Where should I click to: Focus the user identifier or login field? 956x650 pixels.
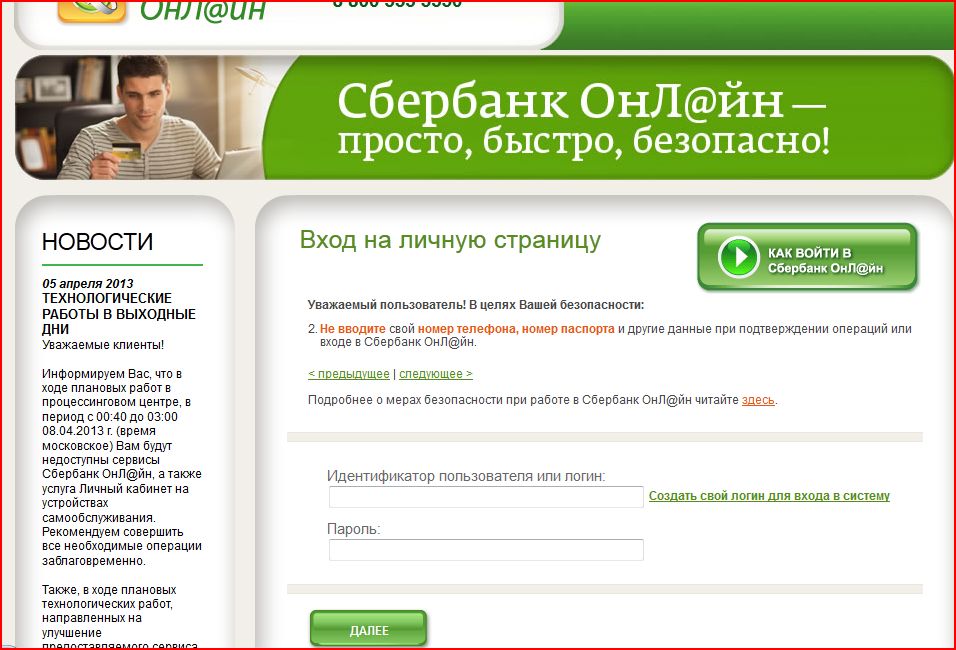(x=486, y=497)
